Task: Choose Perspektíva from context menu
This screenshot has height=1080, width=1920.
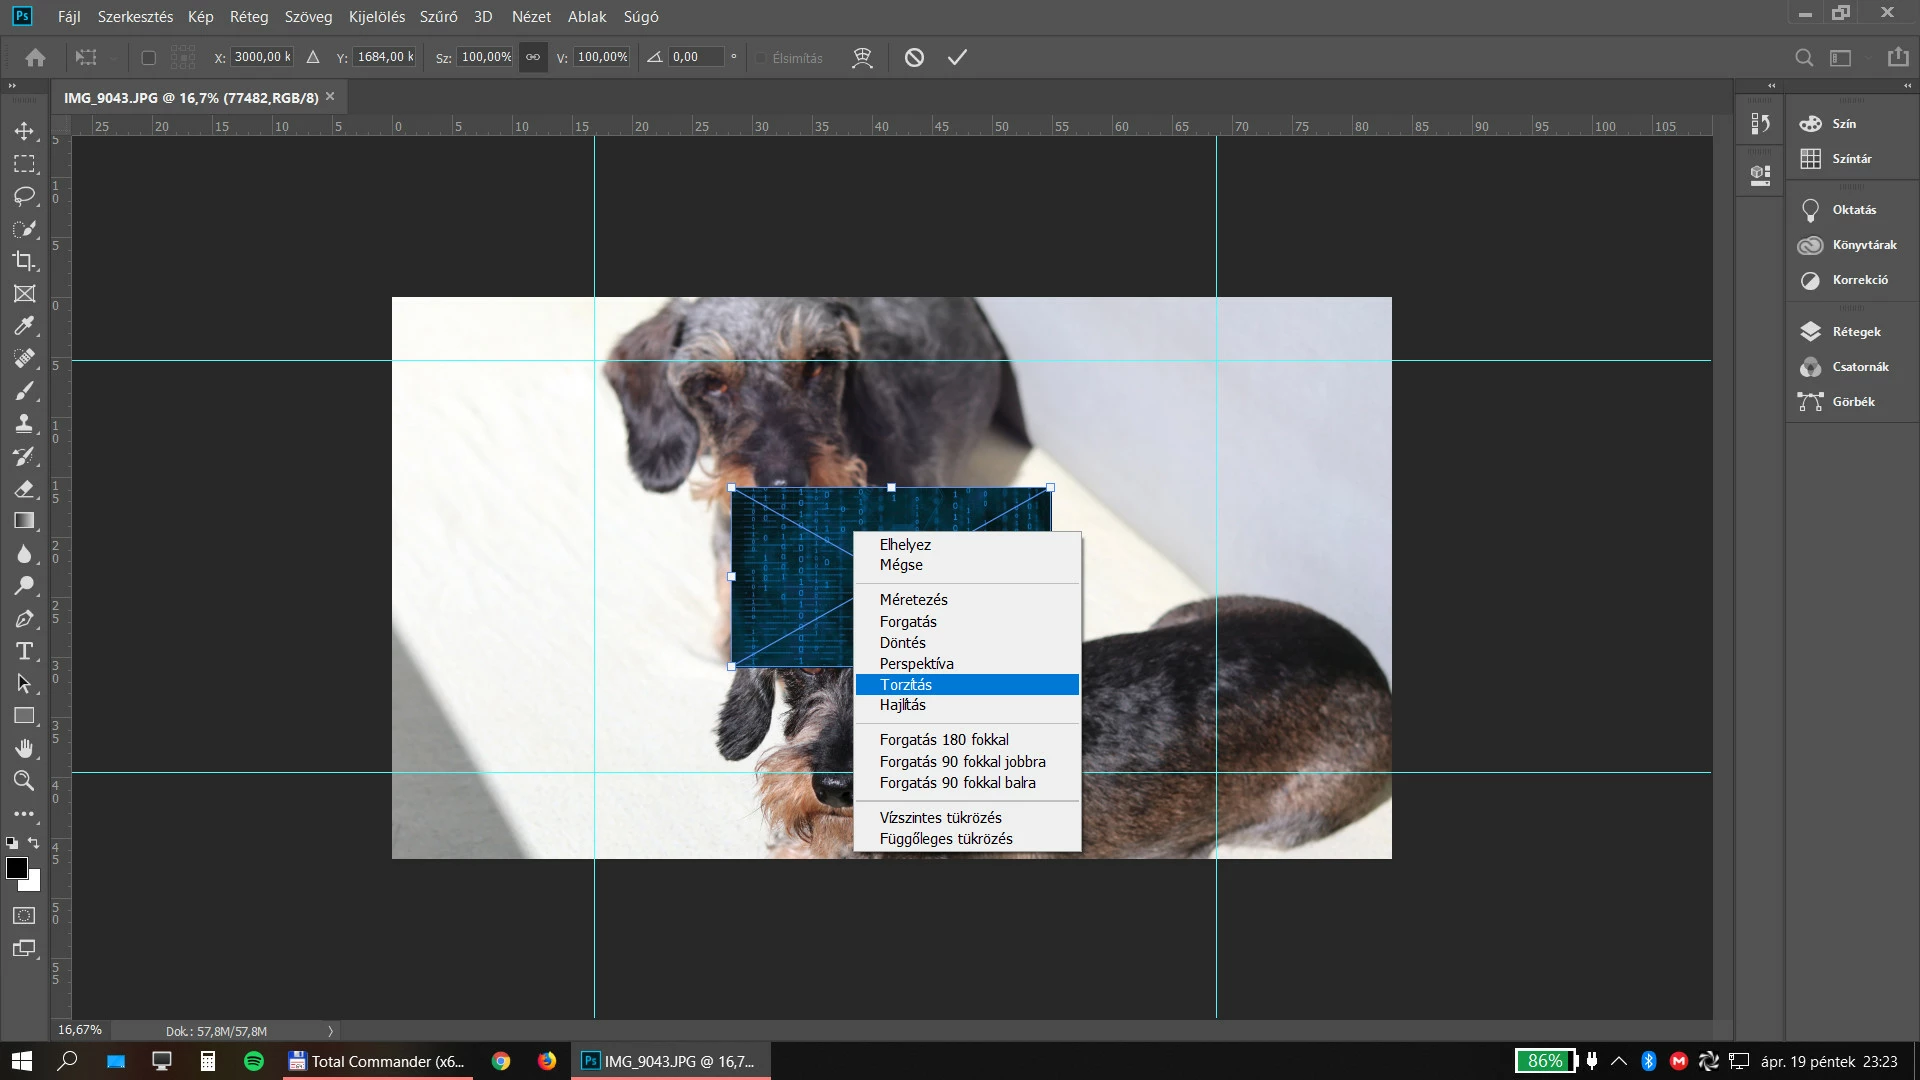Action: pyautogui.click(x=916, y=664)
